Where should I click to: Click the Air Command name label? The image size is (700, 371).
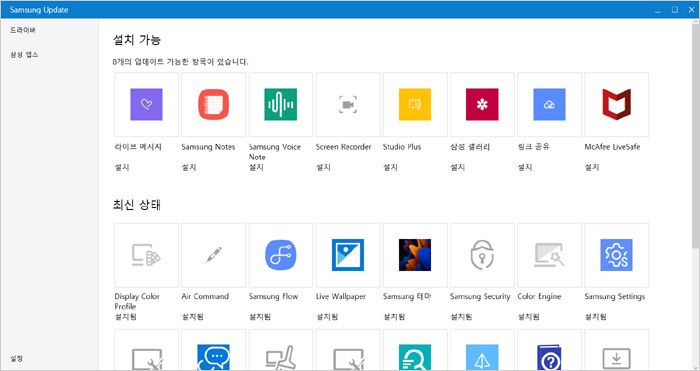point(205,296)
